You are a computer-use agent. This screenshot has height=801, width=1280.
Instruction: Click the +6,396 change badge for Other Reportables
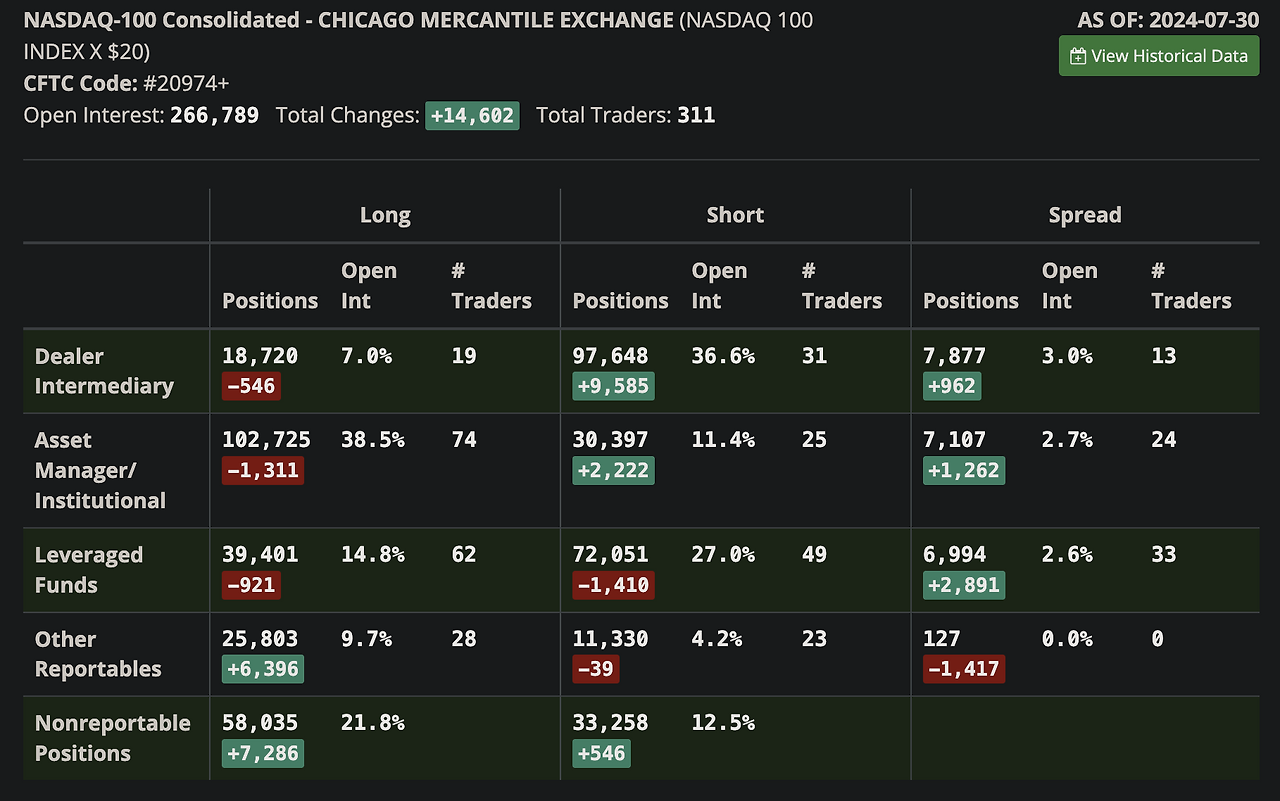point(262,669)
